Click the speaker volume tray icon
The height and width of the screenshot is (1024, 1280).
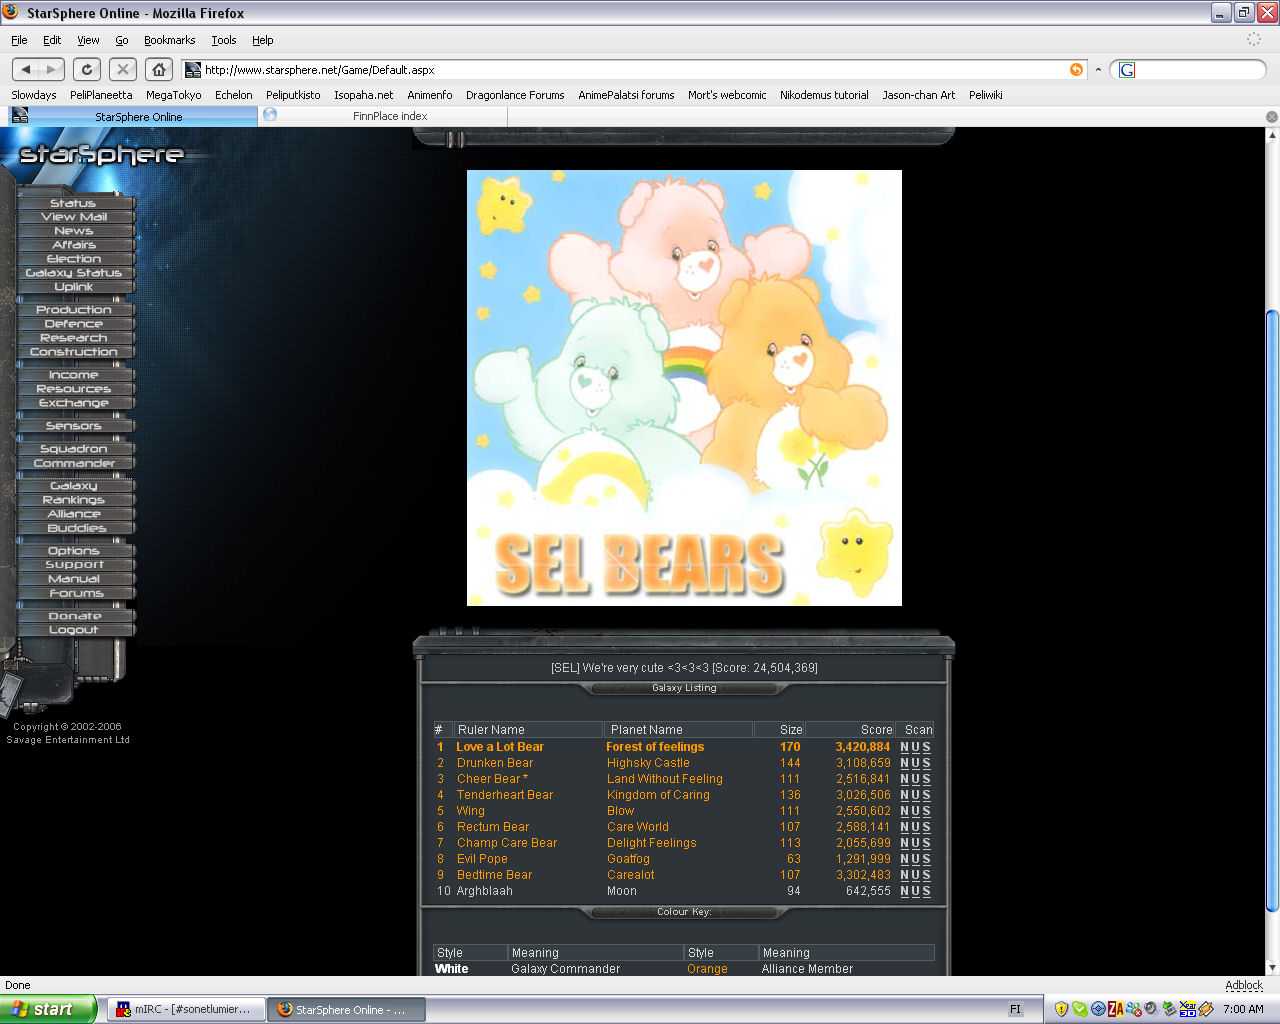coord(1151,1009)
